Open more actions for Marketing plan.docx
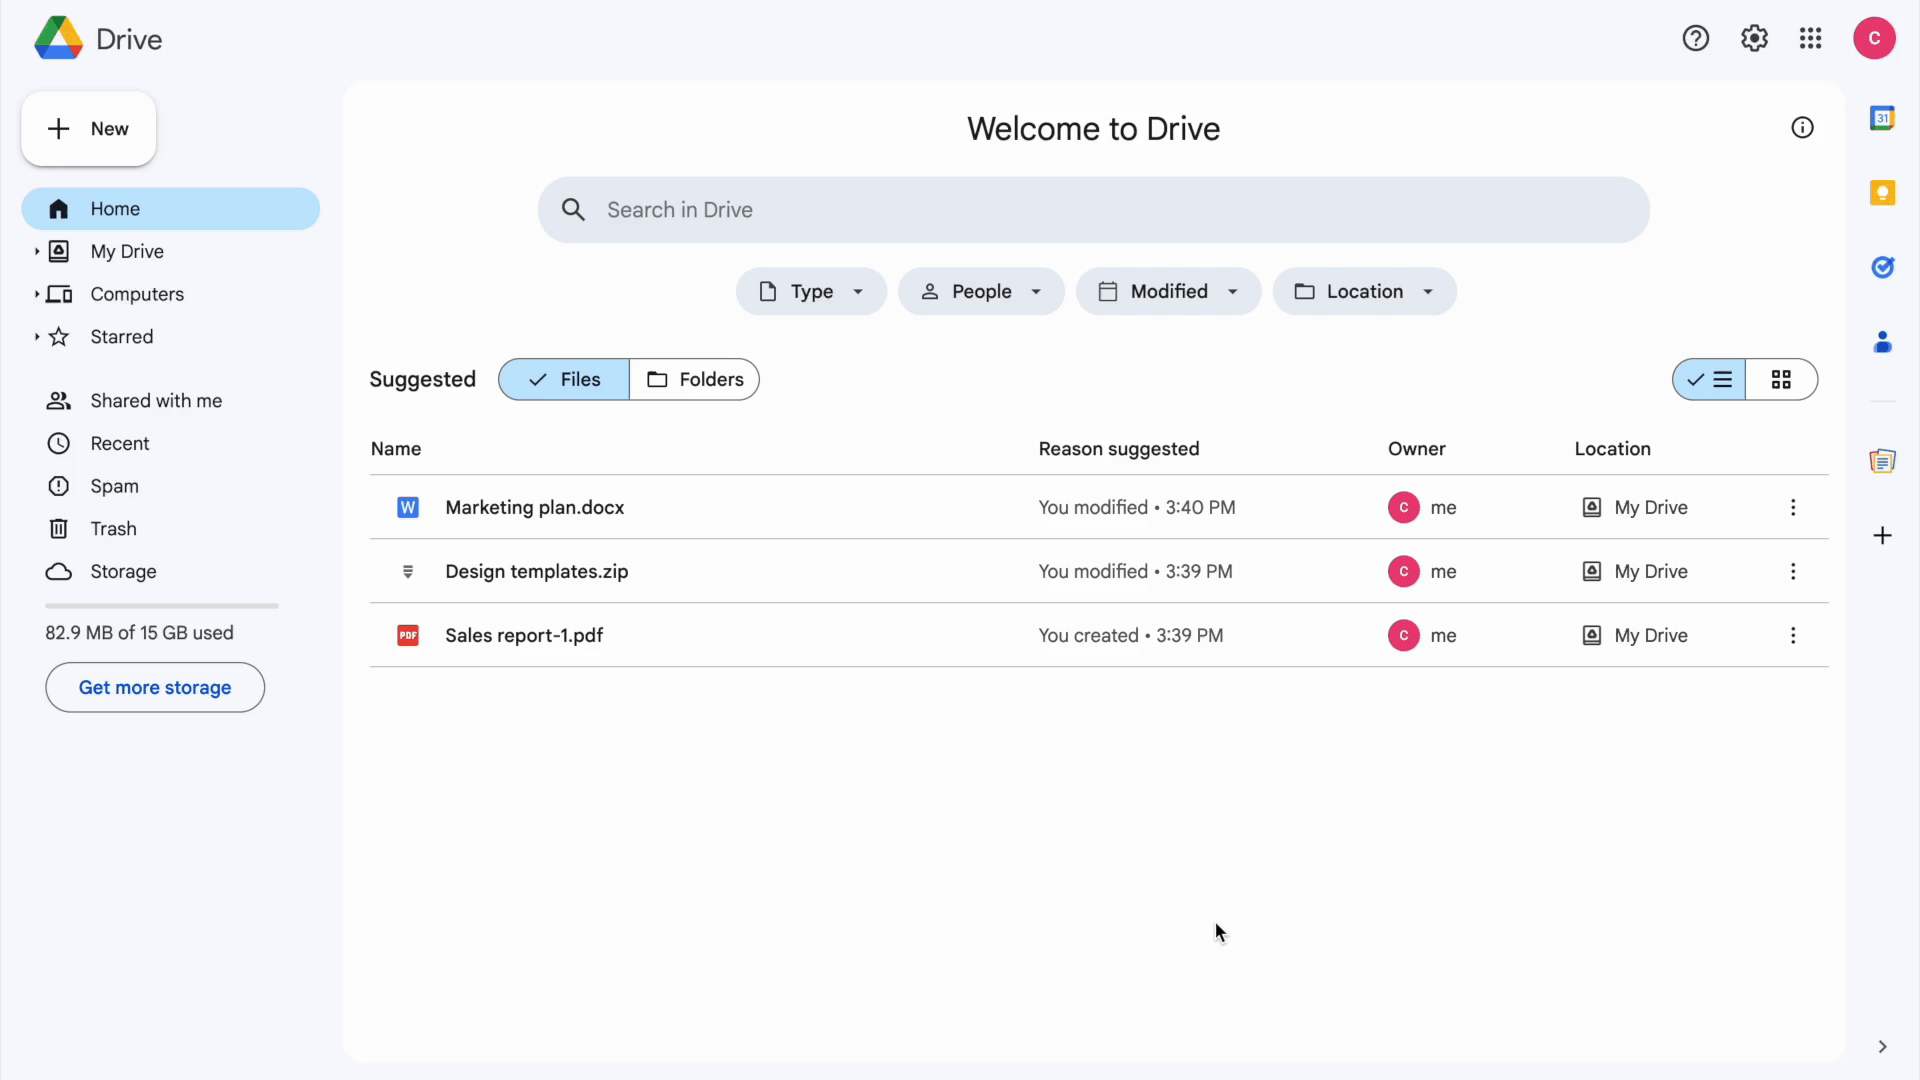Viewport: 1920px width, 1080px height. (1793, 508)
